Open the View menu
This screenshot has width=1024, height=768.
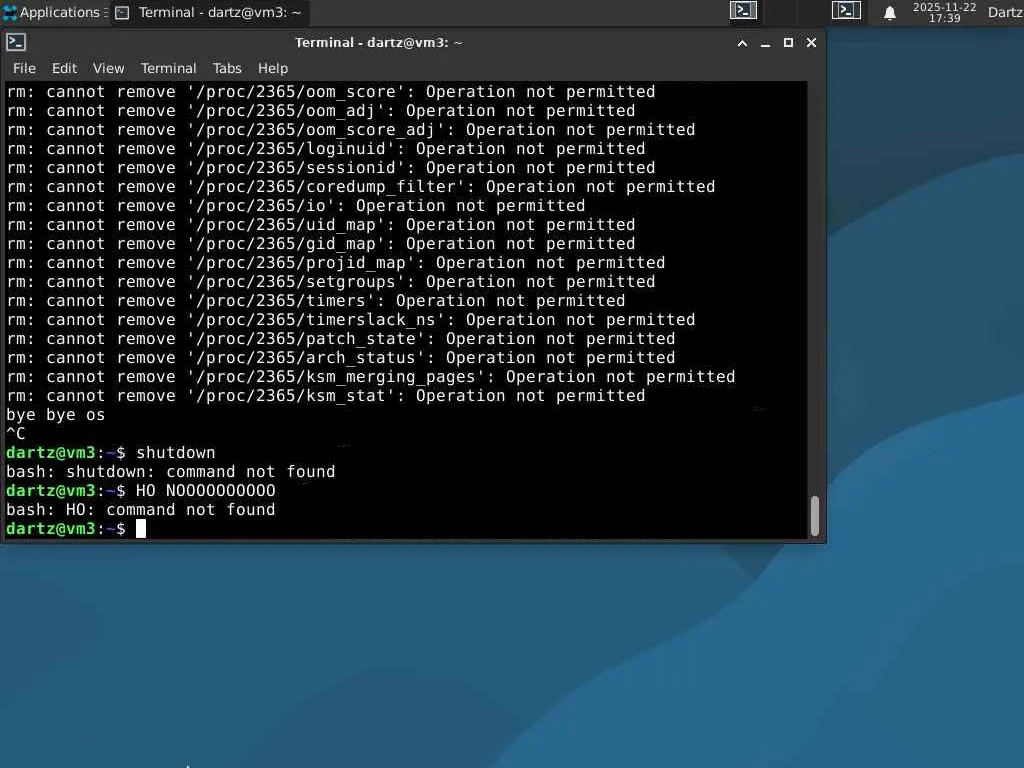pos(108,68)
